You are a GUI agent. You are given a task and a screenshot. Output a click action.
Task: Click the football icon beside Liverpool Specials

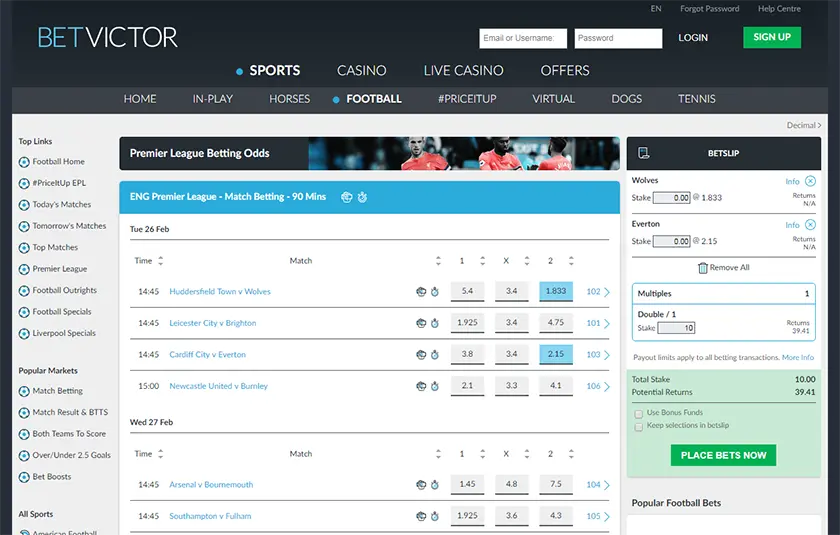[24, 334]
